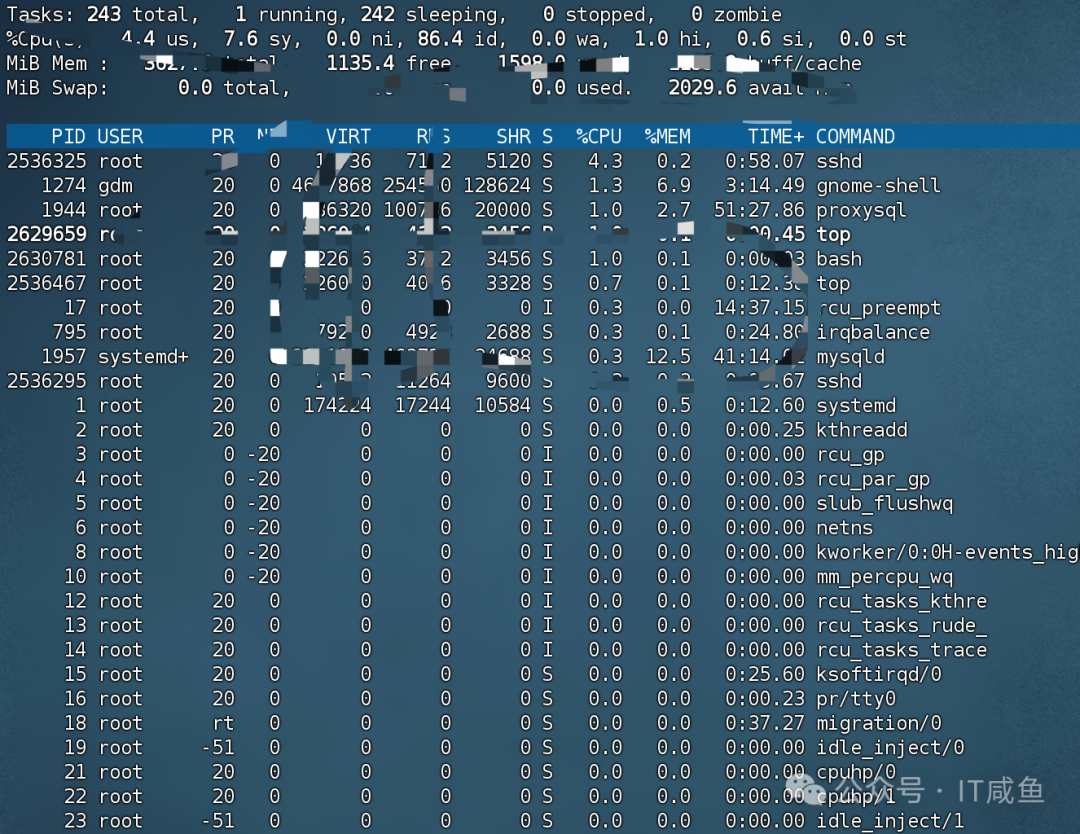The height and width of the screenshot is (834, 1080).
Task: Click the VIRT column header
Action: point(348,136)
